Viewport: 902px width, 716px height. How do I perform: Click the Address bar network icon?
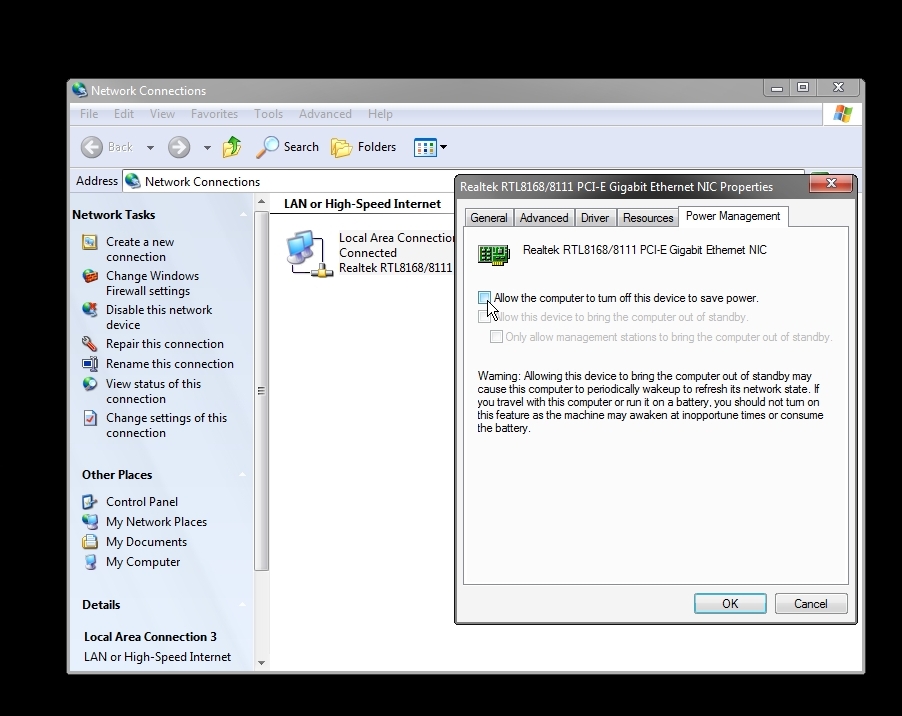[x=133, y=181]
